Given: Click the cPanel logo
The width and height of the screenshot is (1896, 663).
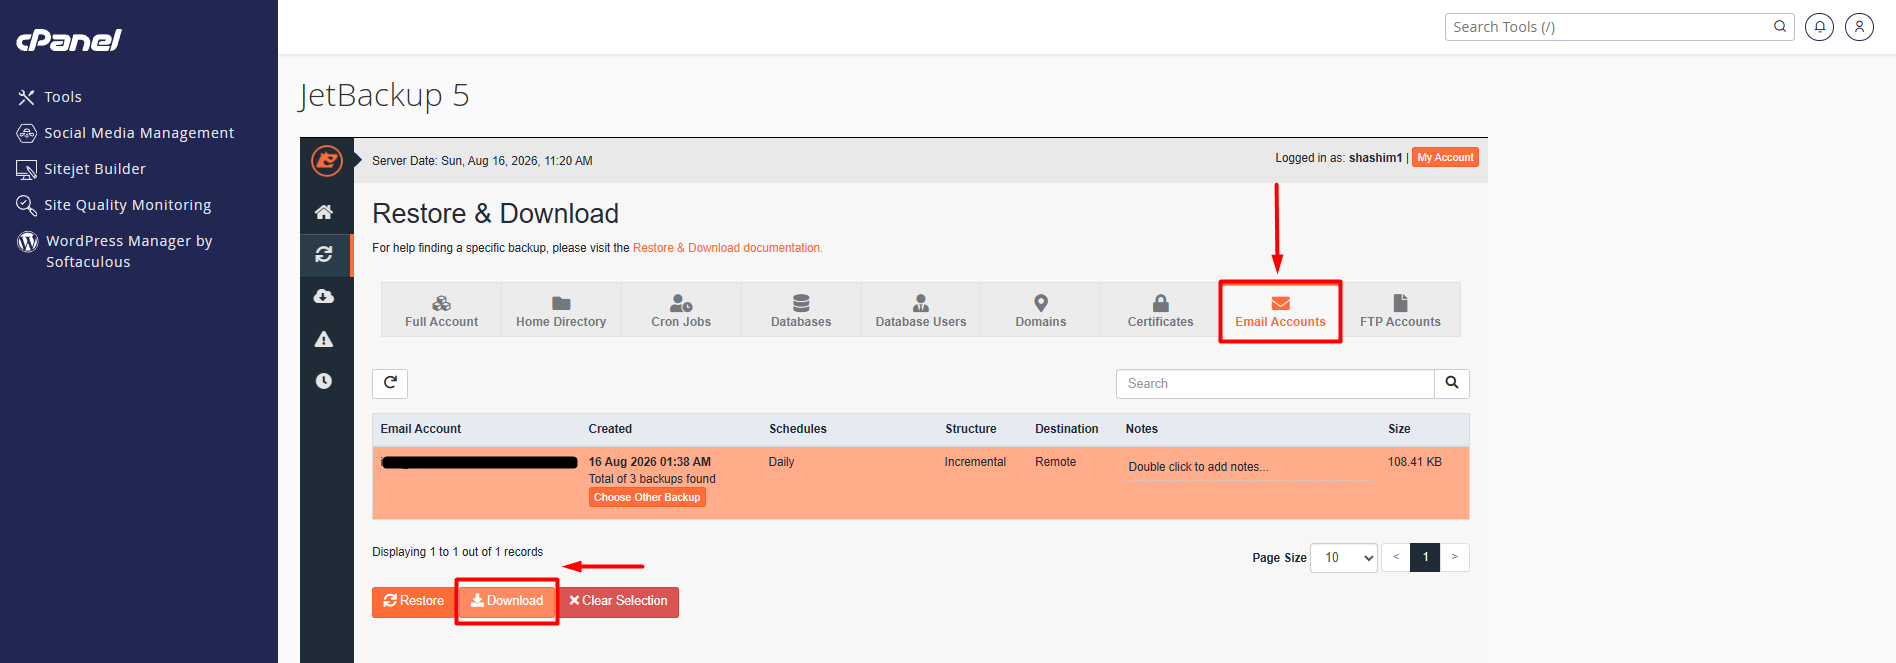Looking at the screenshot, I should tap(68, 40).
